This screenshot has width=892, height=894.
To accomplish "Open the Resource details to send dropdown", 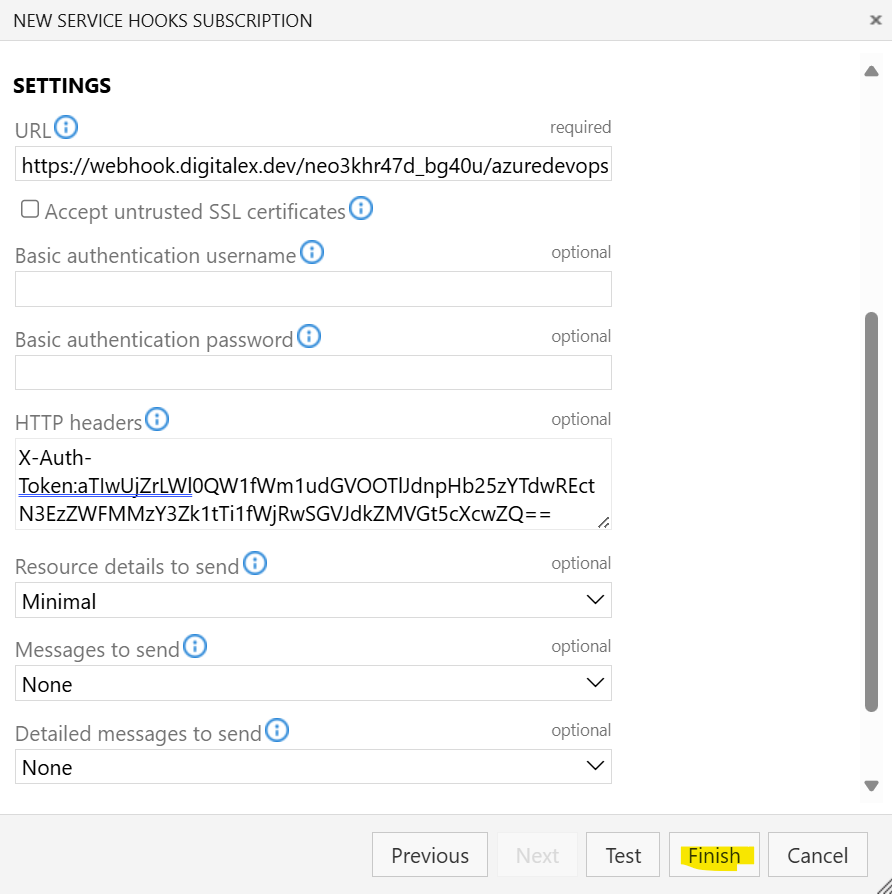I will point(313,601).
